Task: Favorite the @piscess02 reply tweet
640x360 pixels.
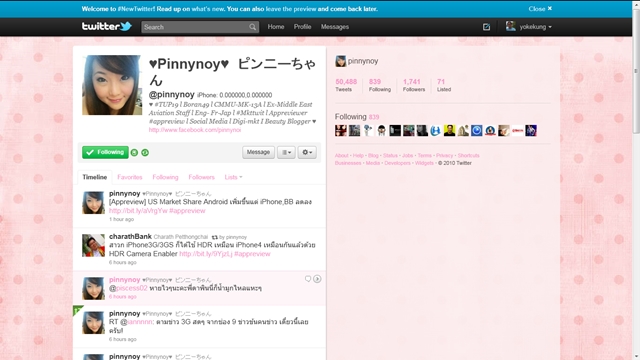Action: [308, 279]
